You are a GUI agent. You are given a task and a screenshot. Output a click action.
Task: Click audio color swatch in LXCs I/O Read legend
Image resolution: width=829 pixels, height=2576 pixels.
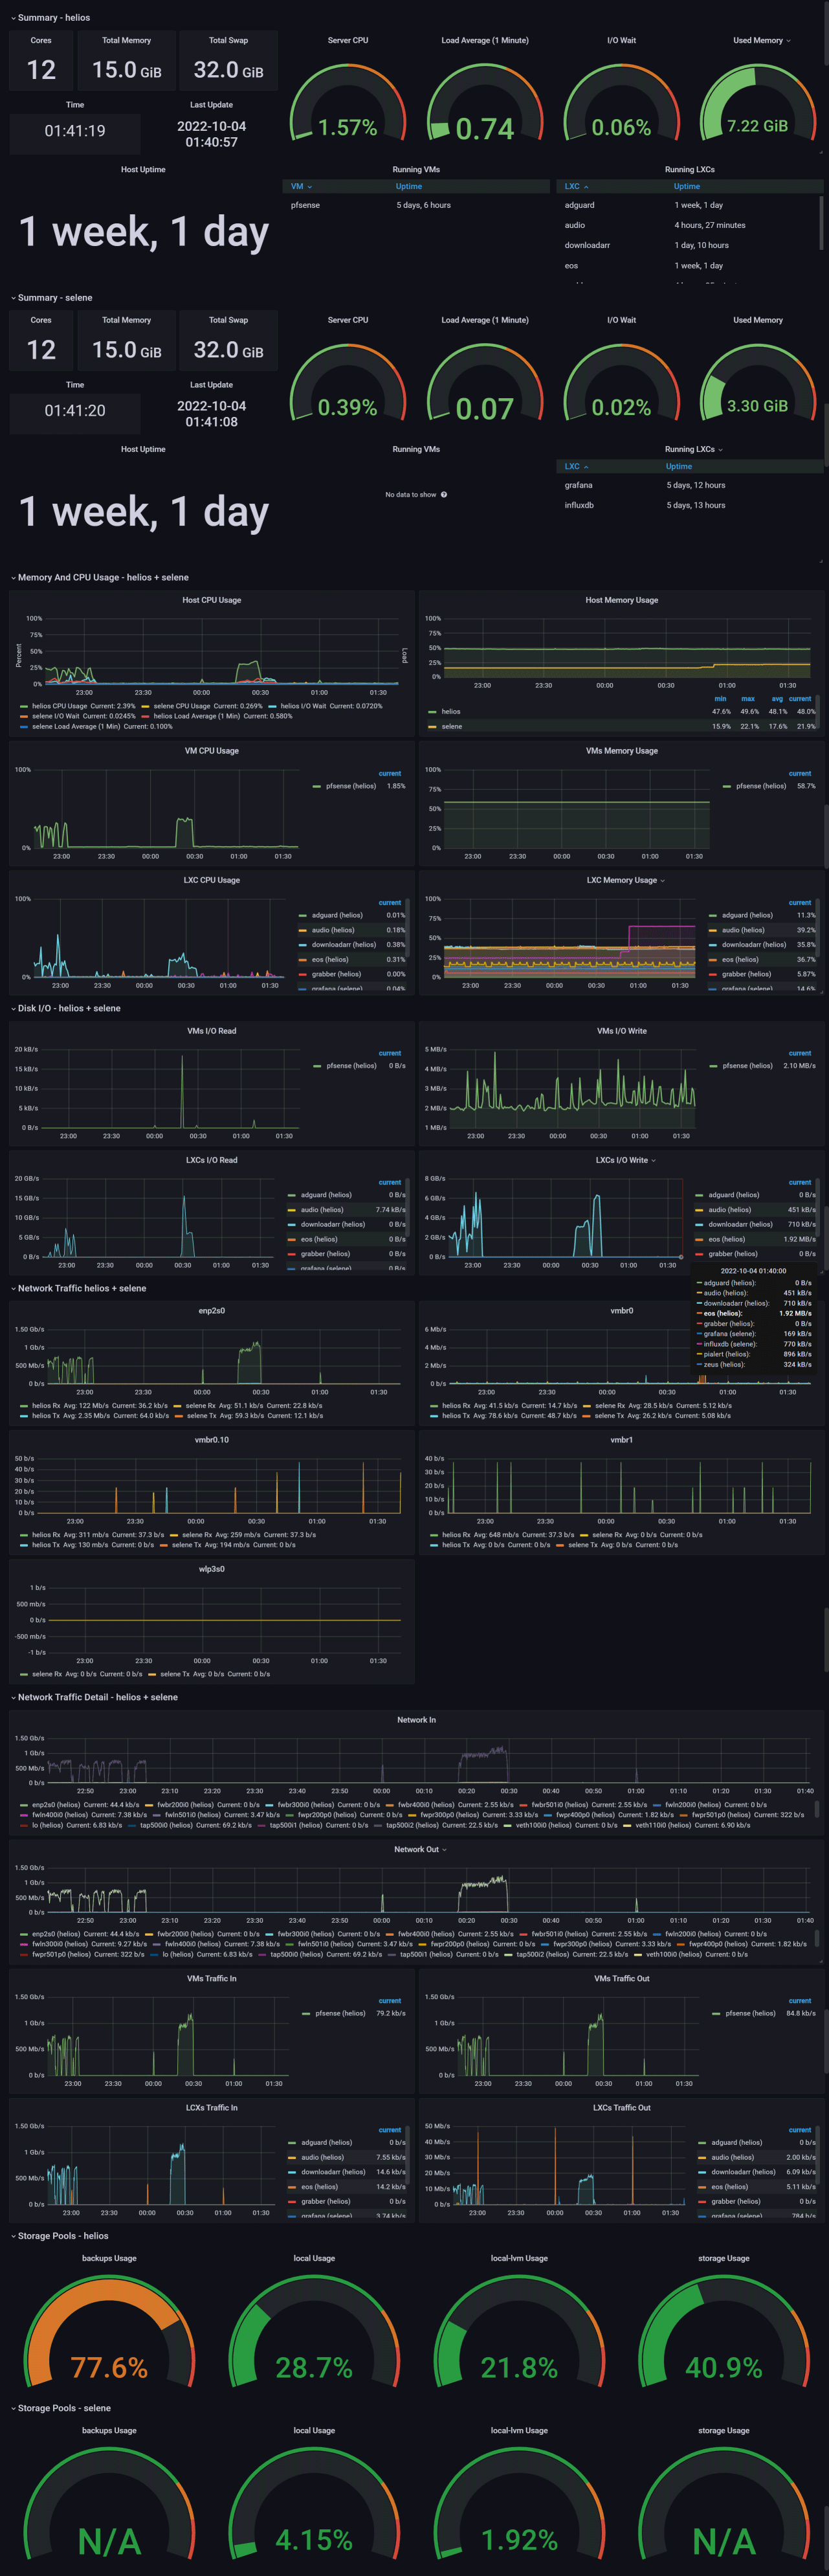(x=292, y=1210)
